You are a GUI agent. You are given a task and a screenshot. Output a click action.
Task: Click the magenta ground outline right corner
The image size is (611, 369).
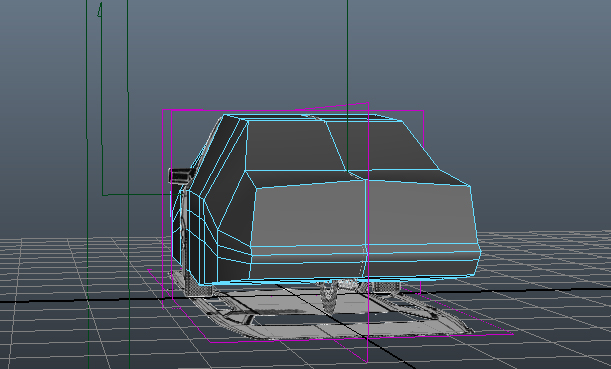(511, 334)
